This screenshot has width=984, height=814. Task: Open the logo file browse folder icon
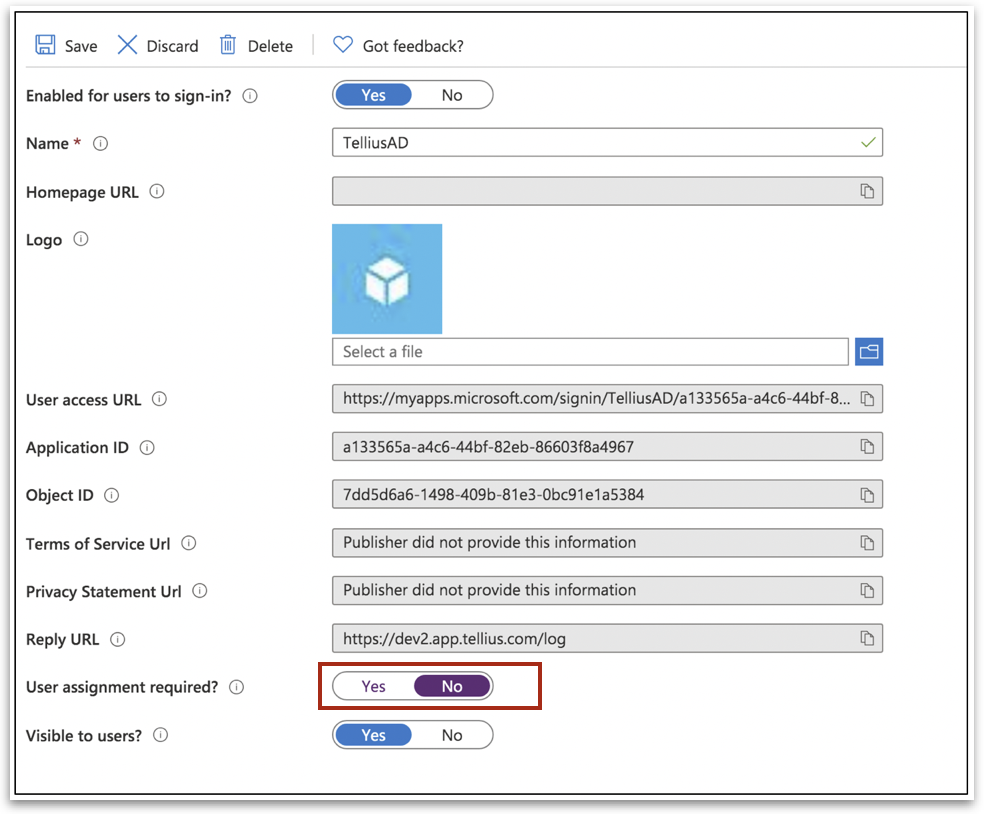(x=868, y=352)
